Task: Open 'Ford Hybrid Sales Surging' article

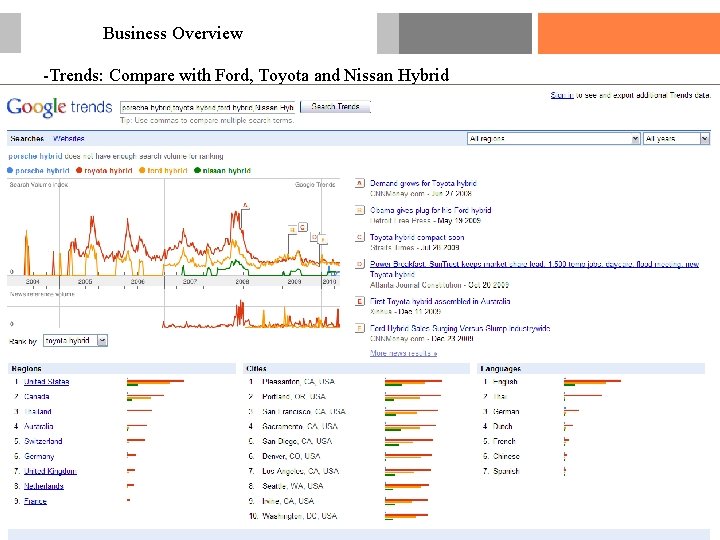Action: point(460,328)
